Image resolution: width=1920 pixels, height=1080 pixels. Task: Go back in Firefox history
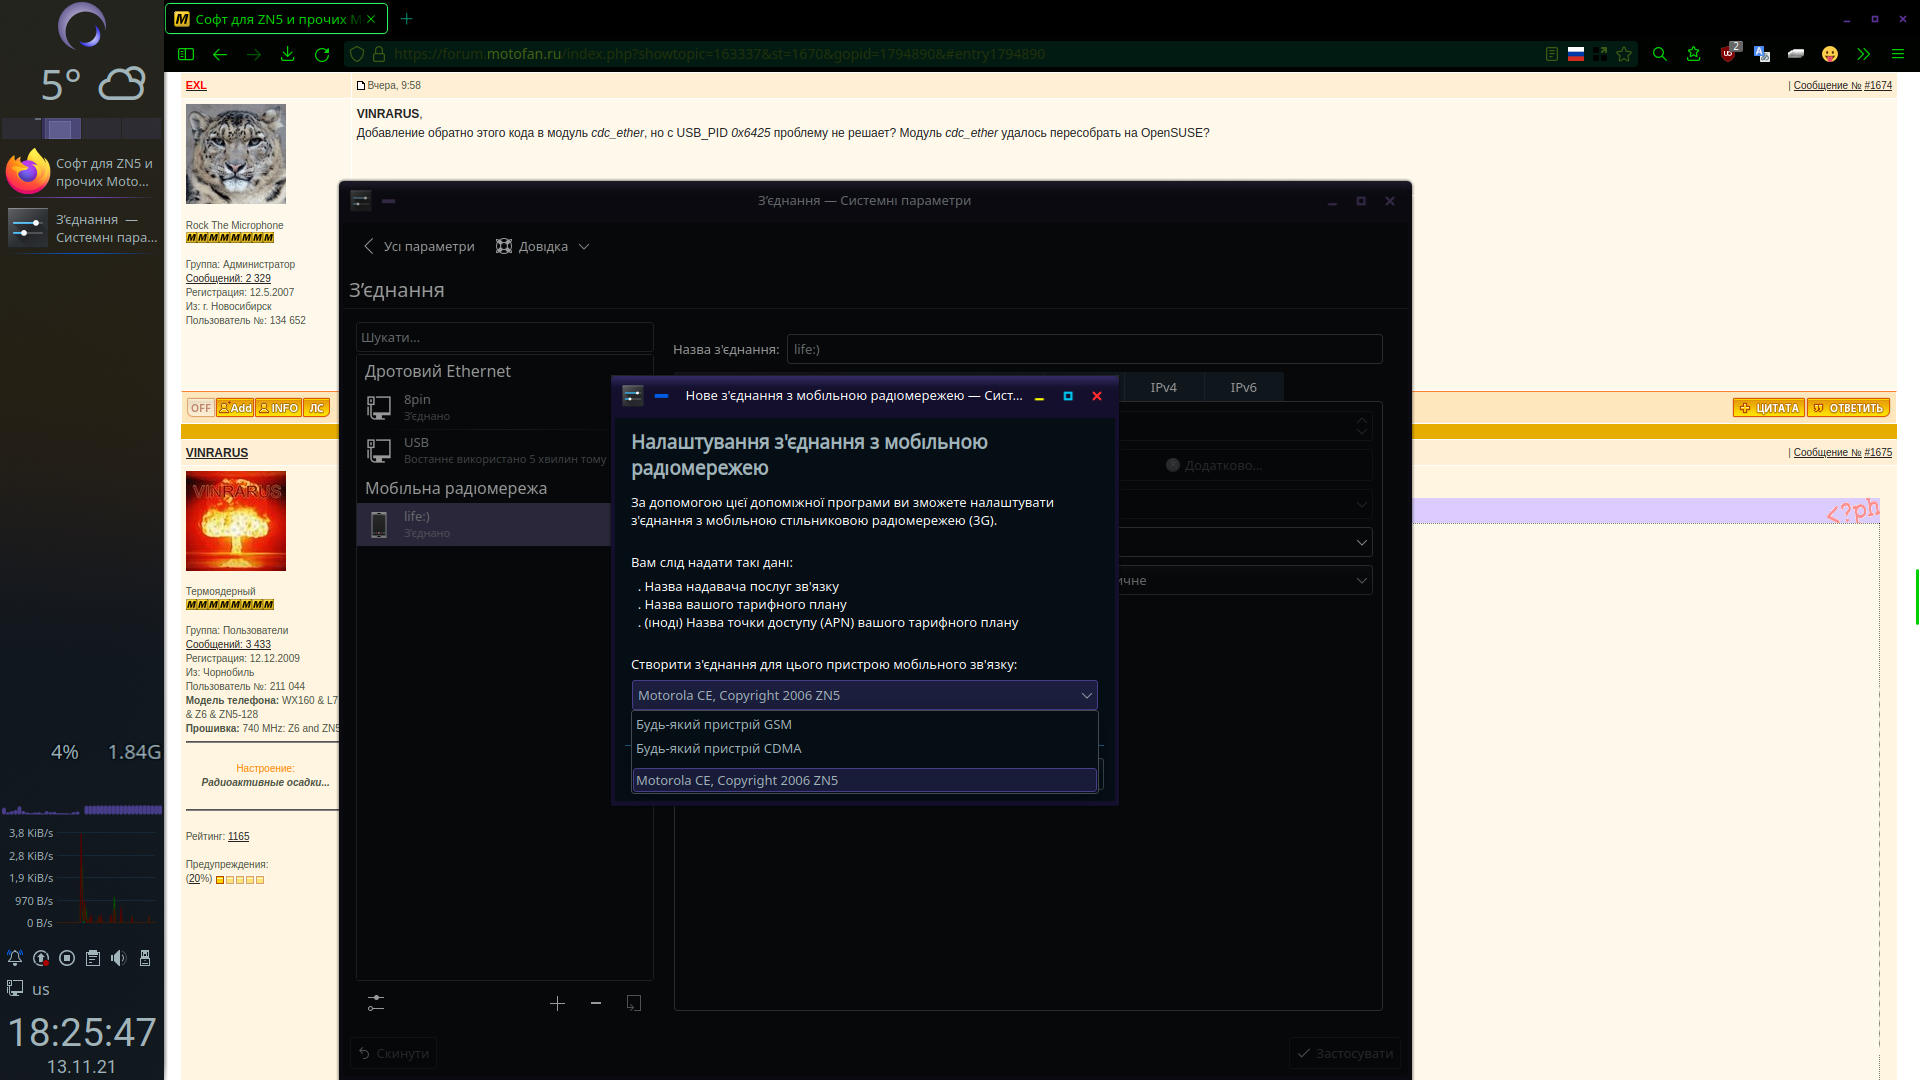pos(220,54)
